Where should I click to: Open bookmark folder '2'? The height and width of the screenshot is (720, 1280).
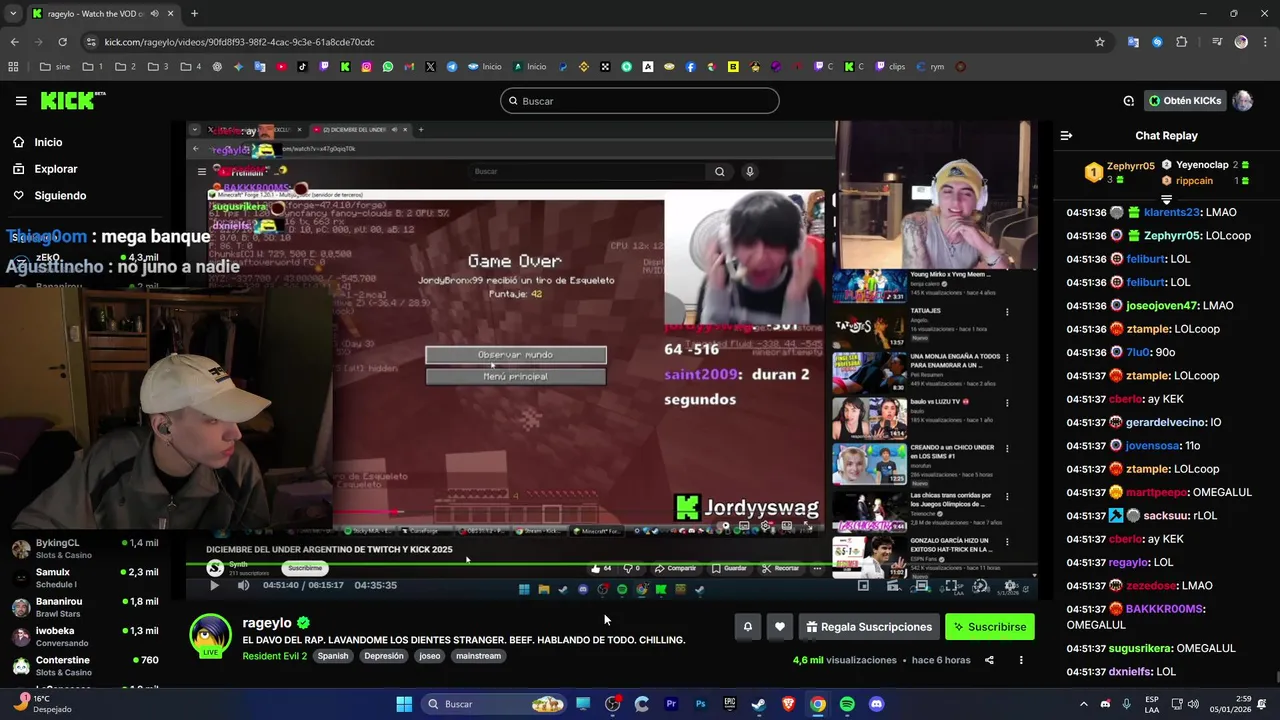pos(125,67)
